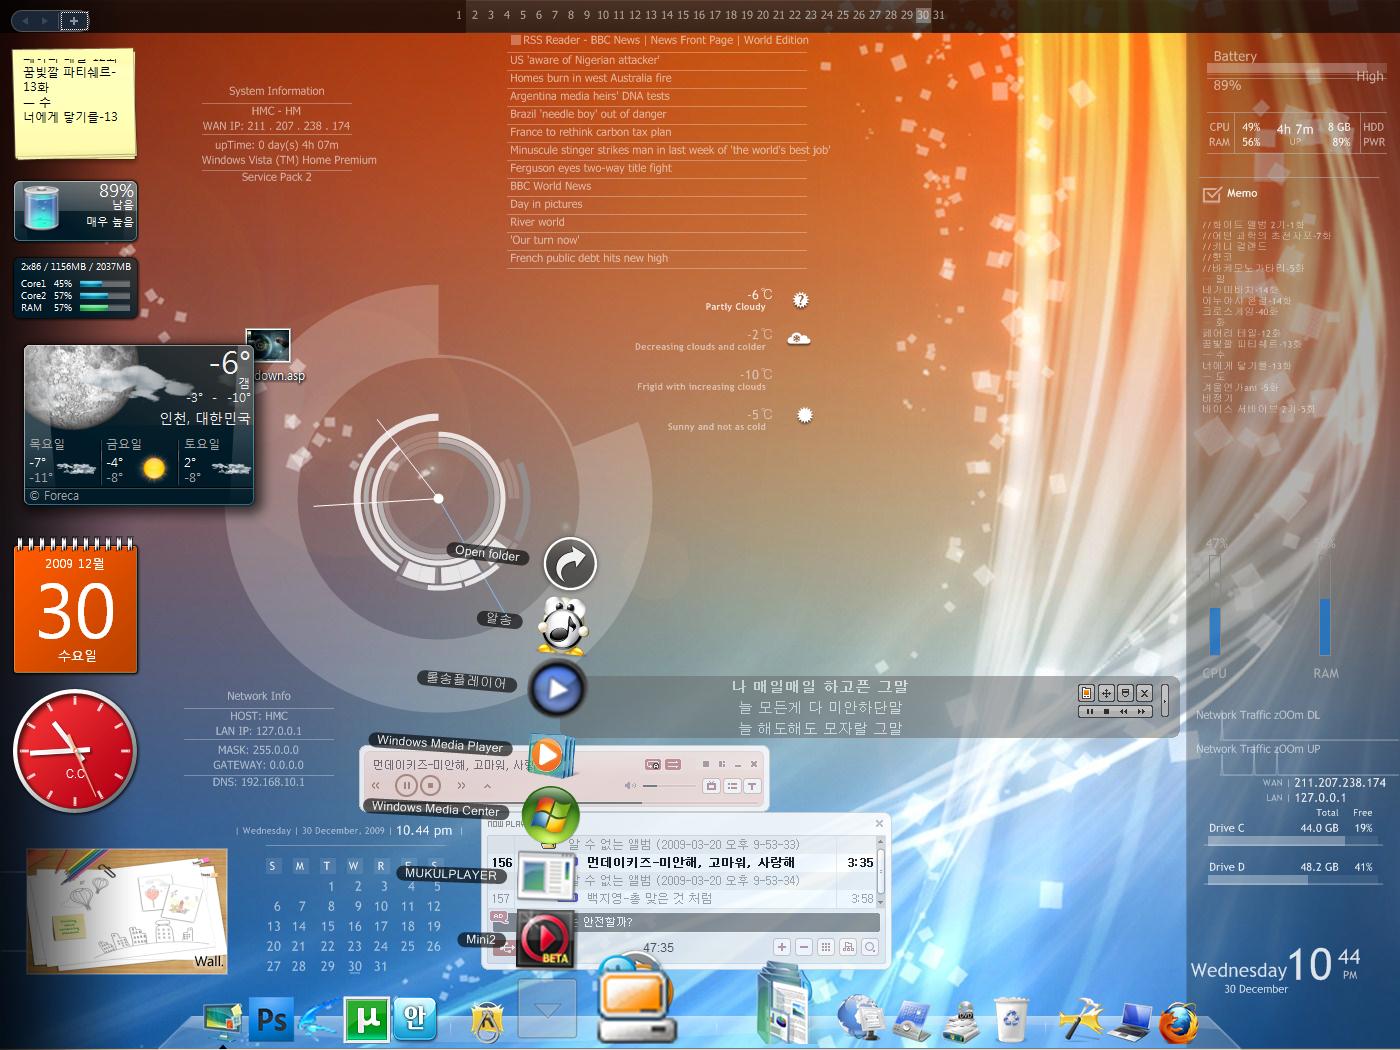Screen dimensions: 1400x1050
Task: Open 'Argentina media heirs' DNA tests' headline
Action: (x=589, y=96)
